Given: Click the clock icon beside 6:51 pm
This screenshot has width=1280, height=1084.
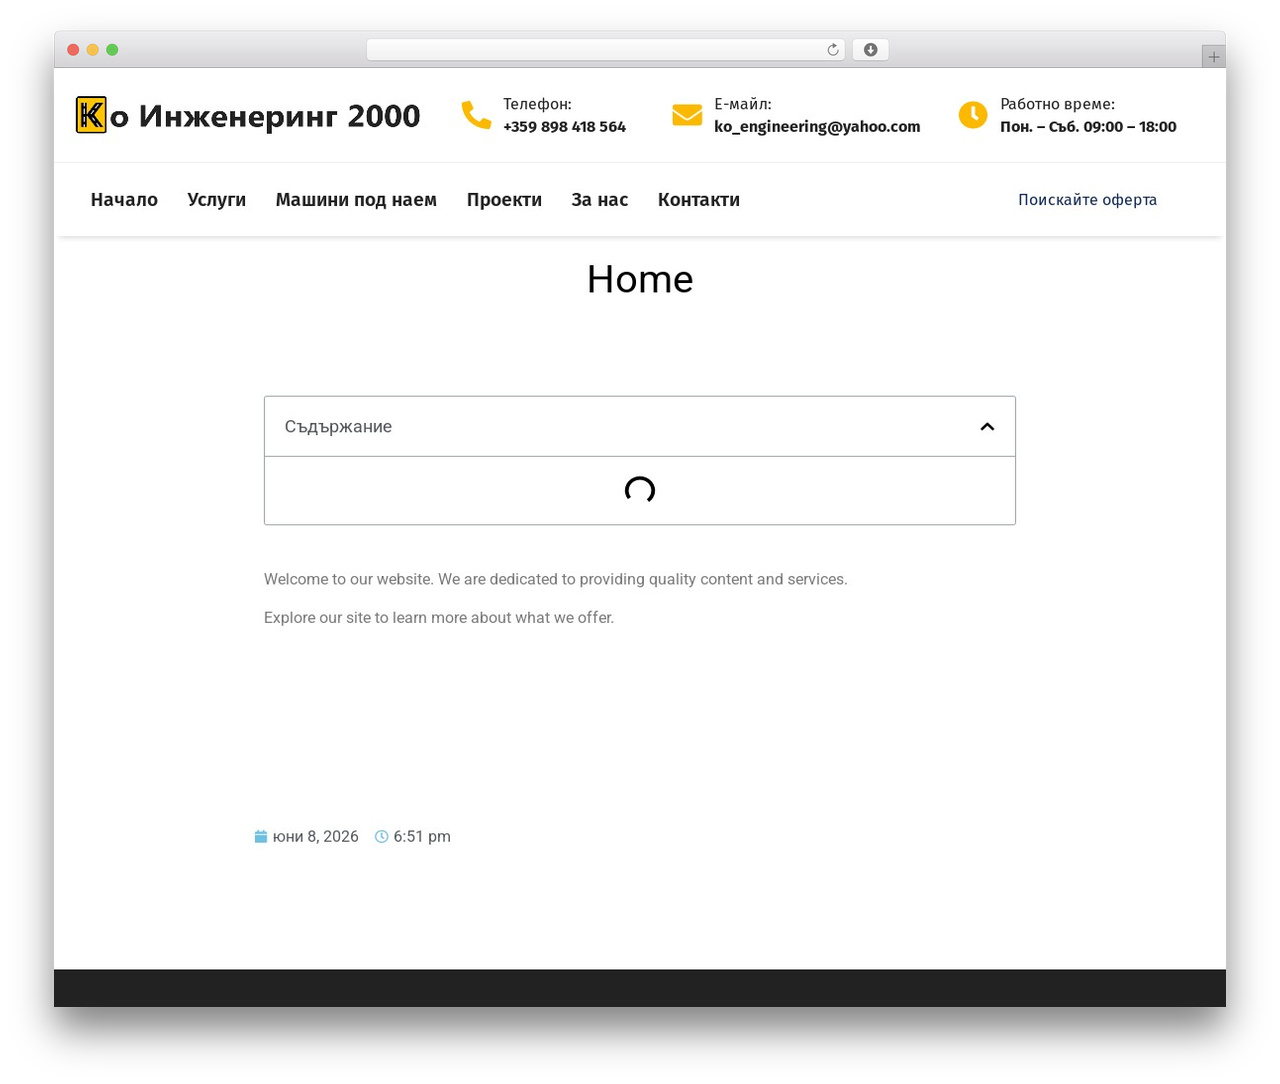Looking at the screenshot, I should [x=381, y=837].
